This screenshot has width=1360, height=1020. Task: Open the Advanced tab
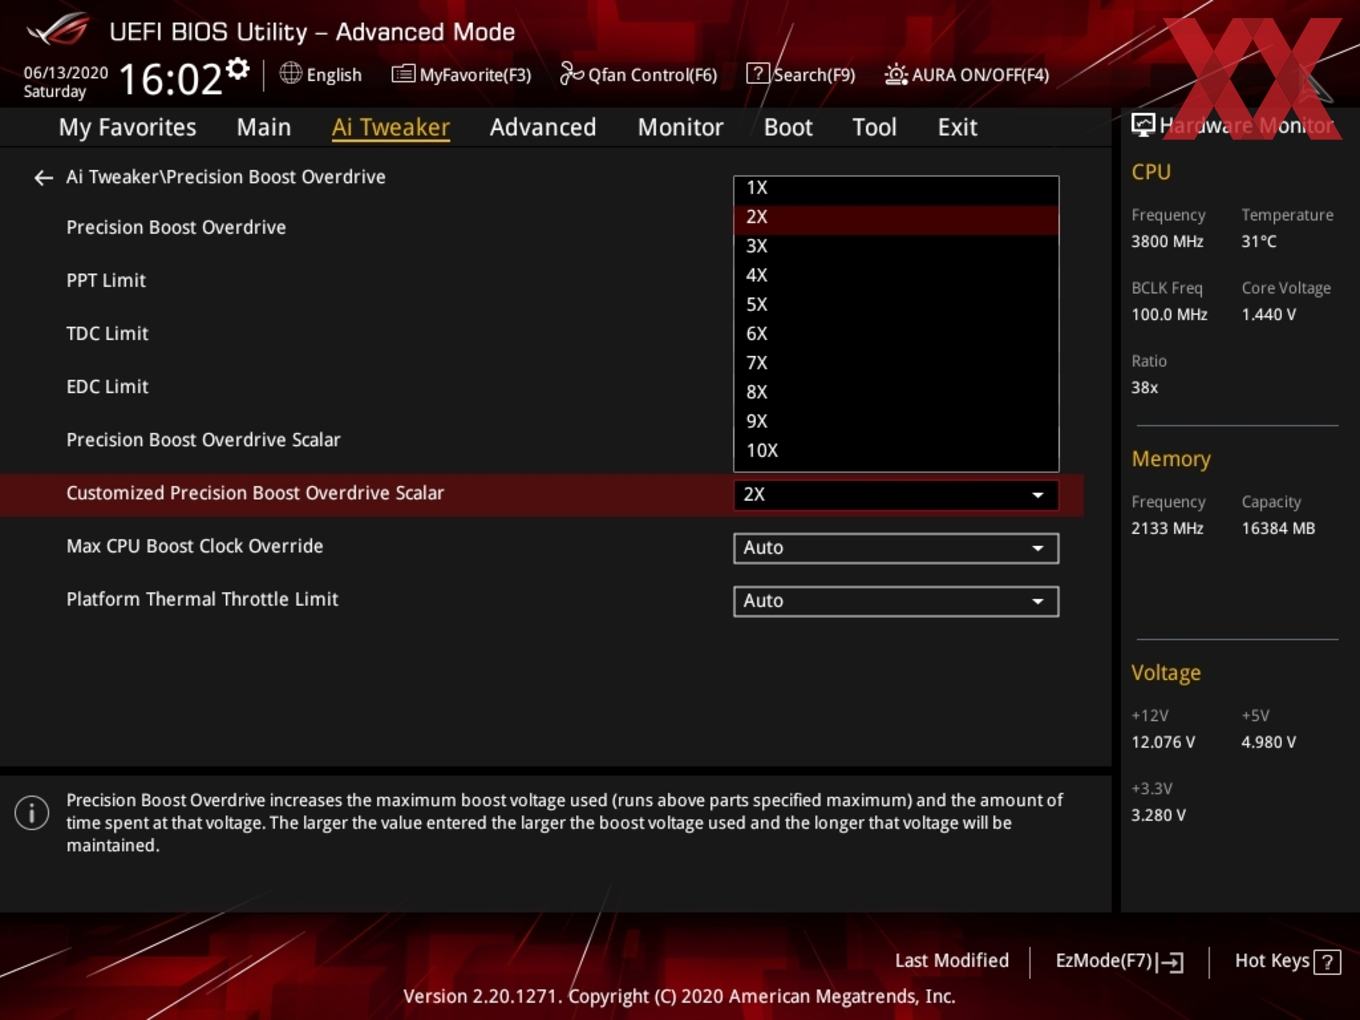[x=543, y=127]
